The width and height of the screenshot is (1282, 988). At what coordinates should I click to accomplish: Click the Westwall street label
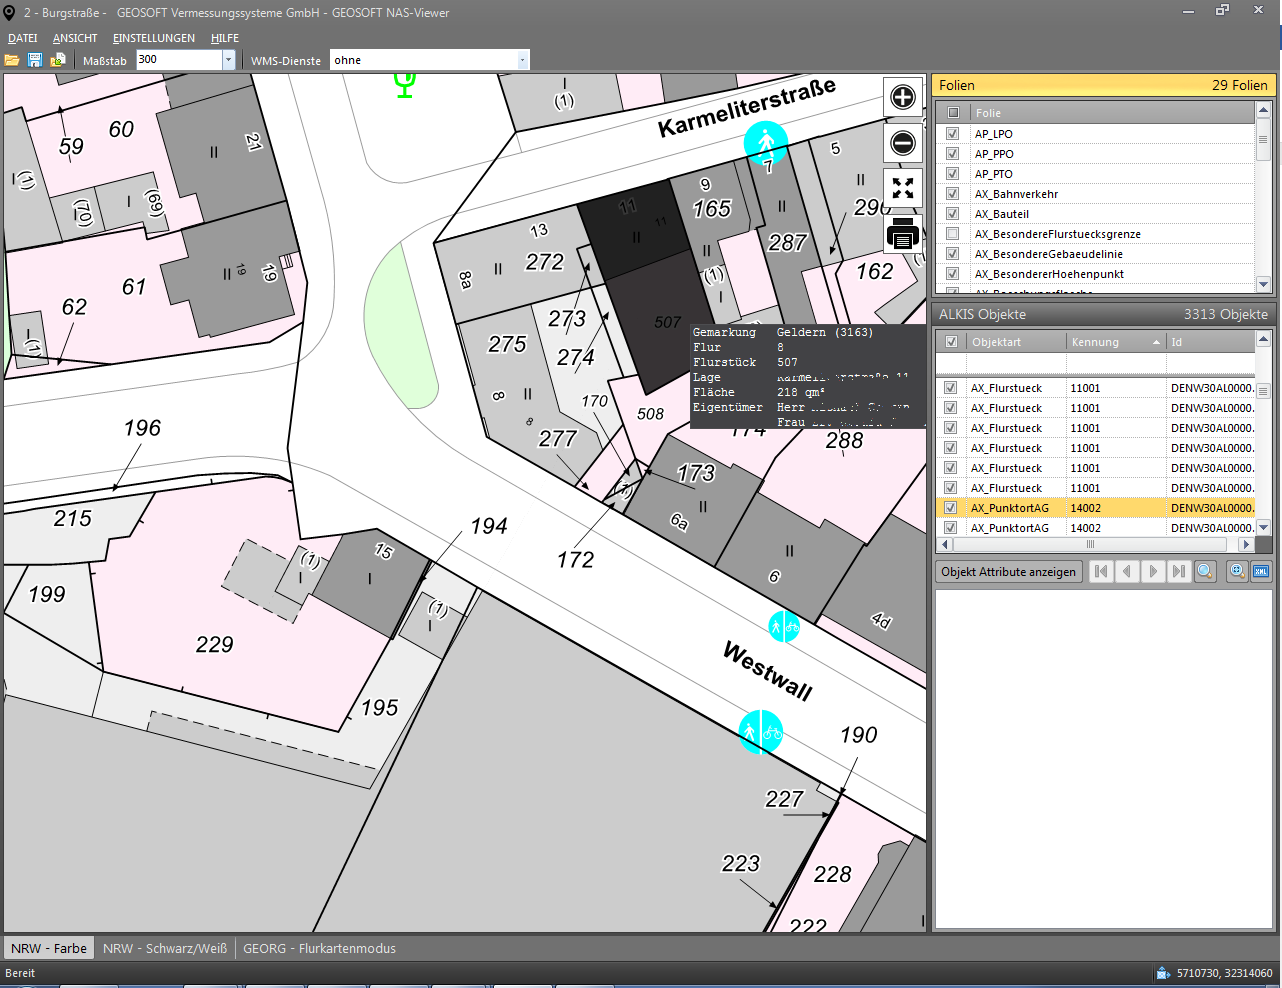pyautogui.click(x=767, y=671)
